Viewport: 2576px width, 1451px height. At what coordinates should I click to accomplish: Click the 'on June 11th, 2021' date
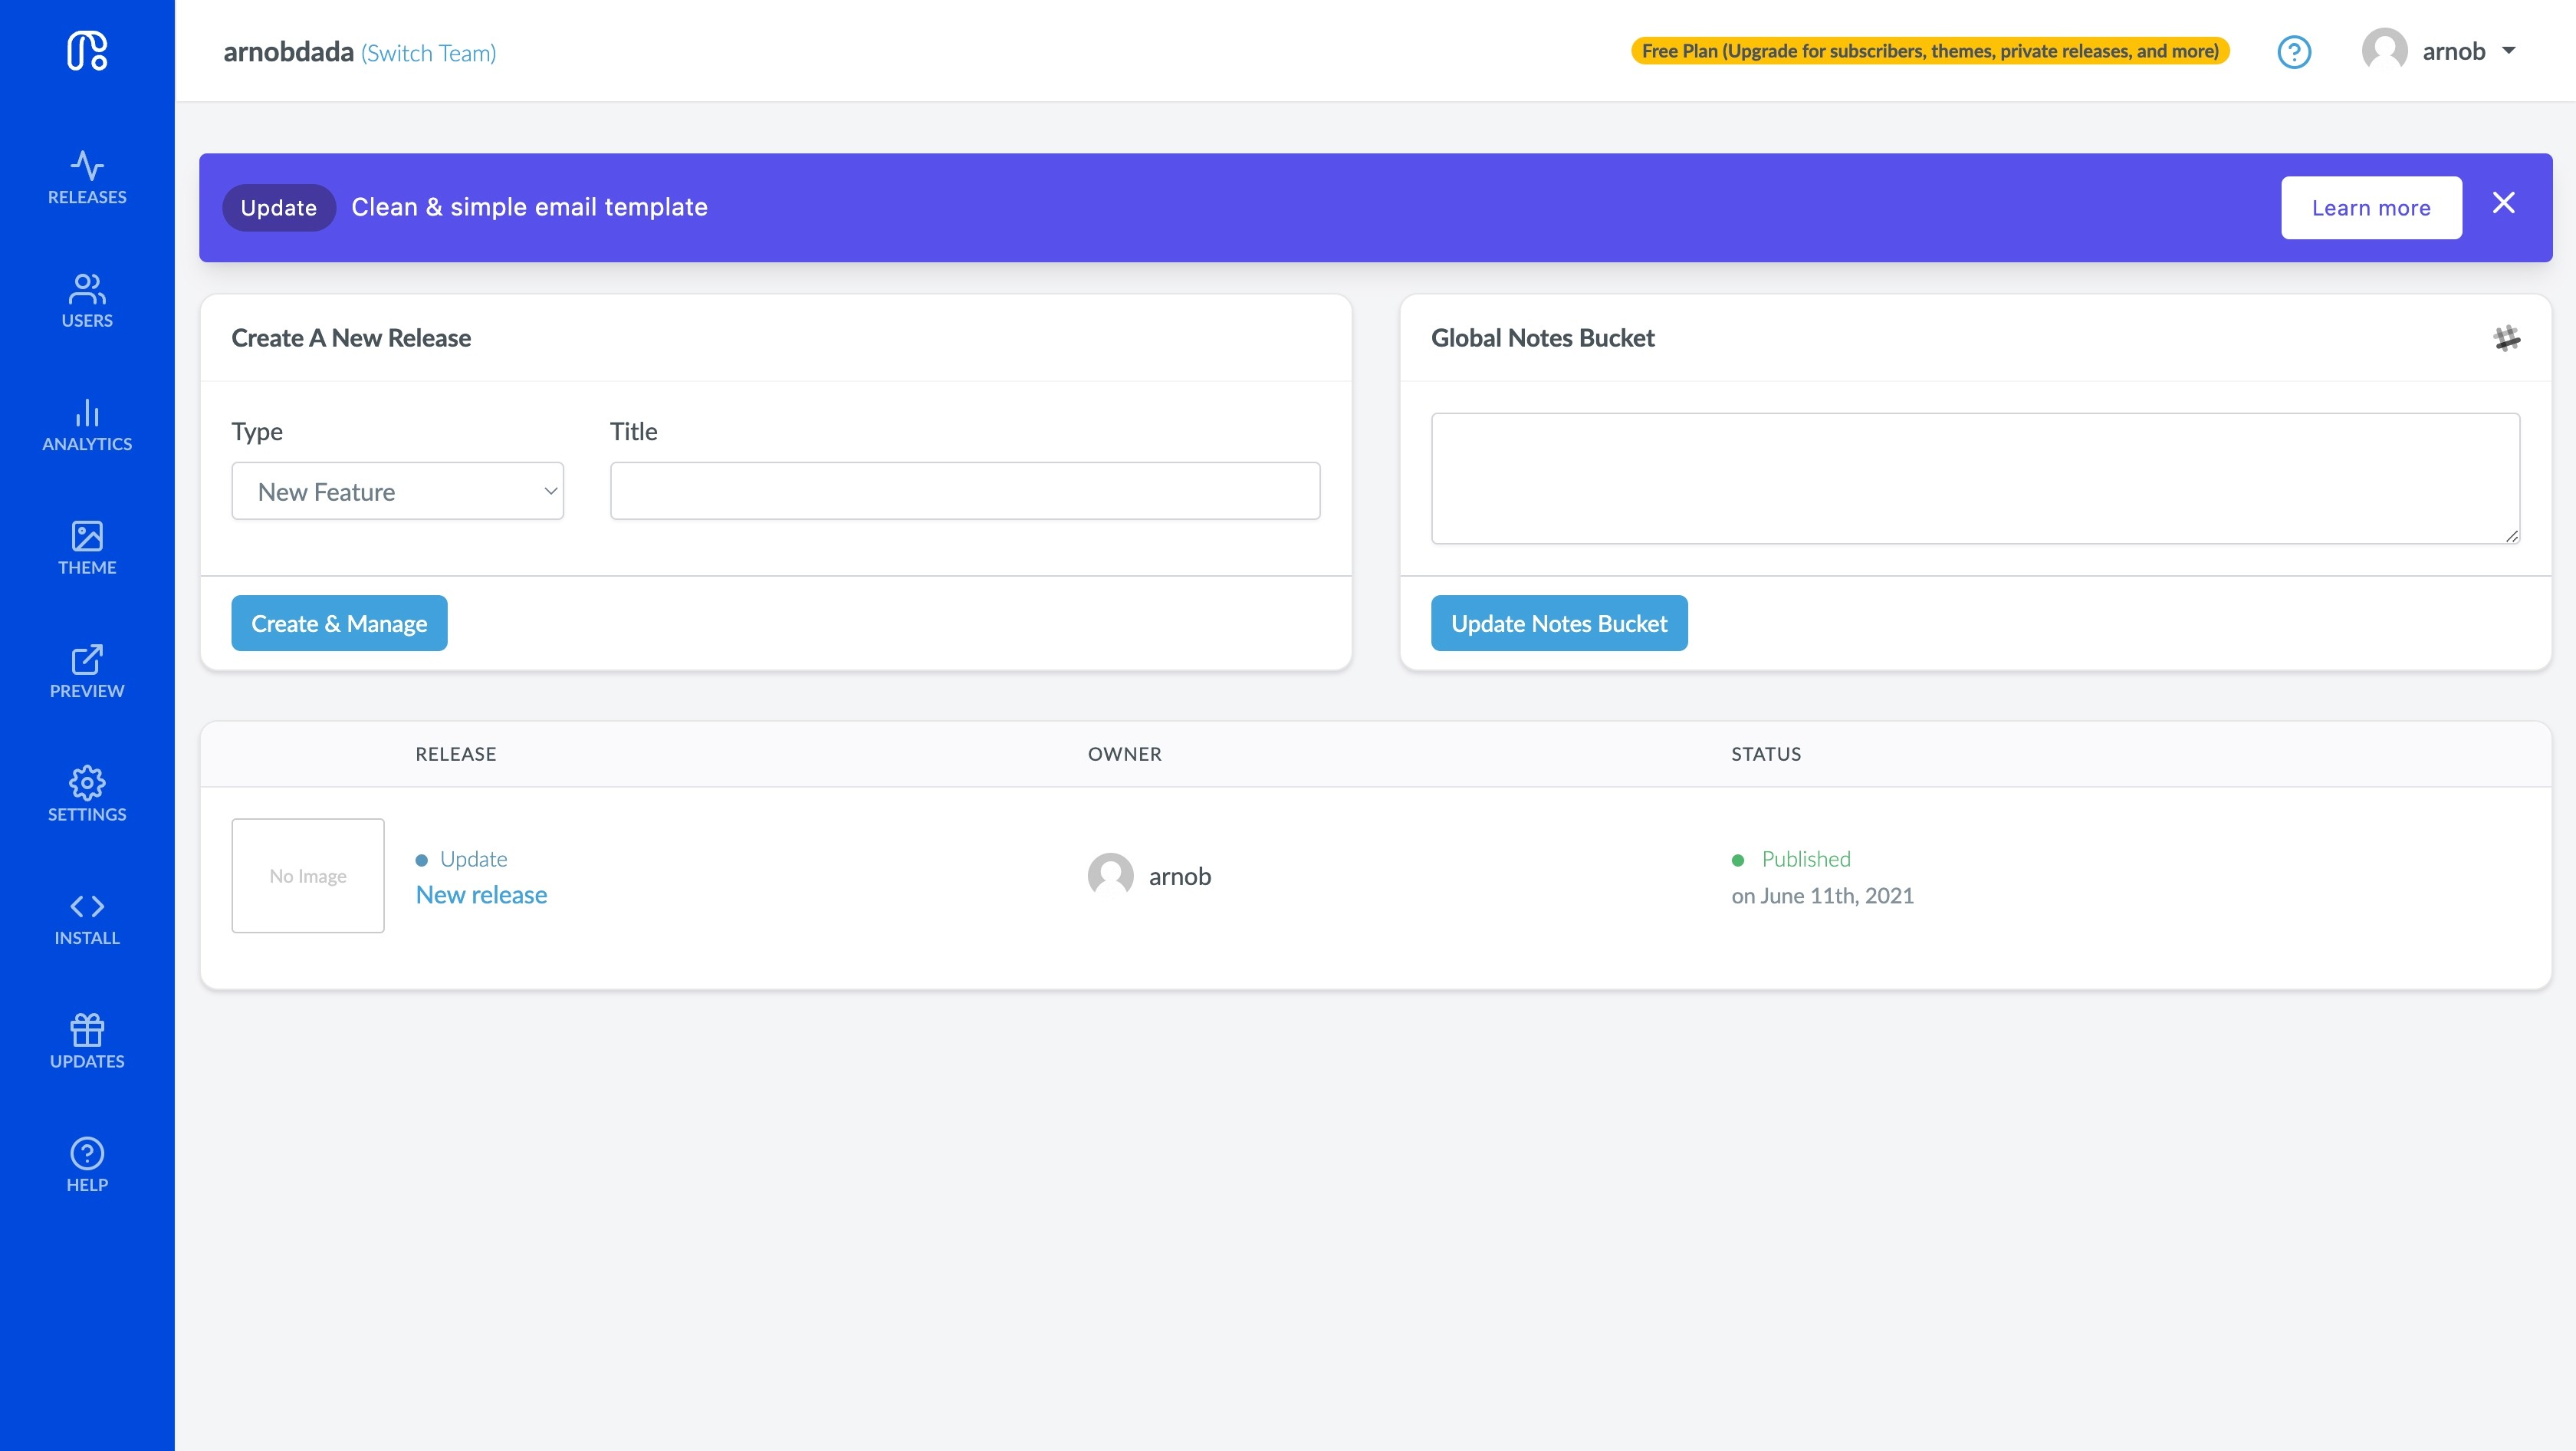pyautogui.click(x=1822, y=896)
